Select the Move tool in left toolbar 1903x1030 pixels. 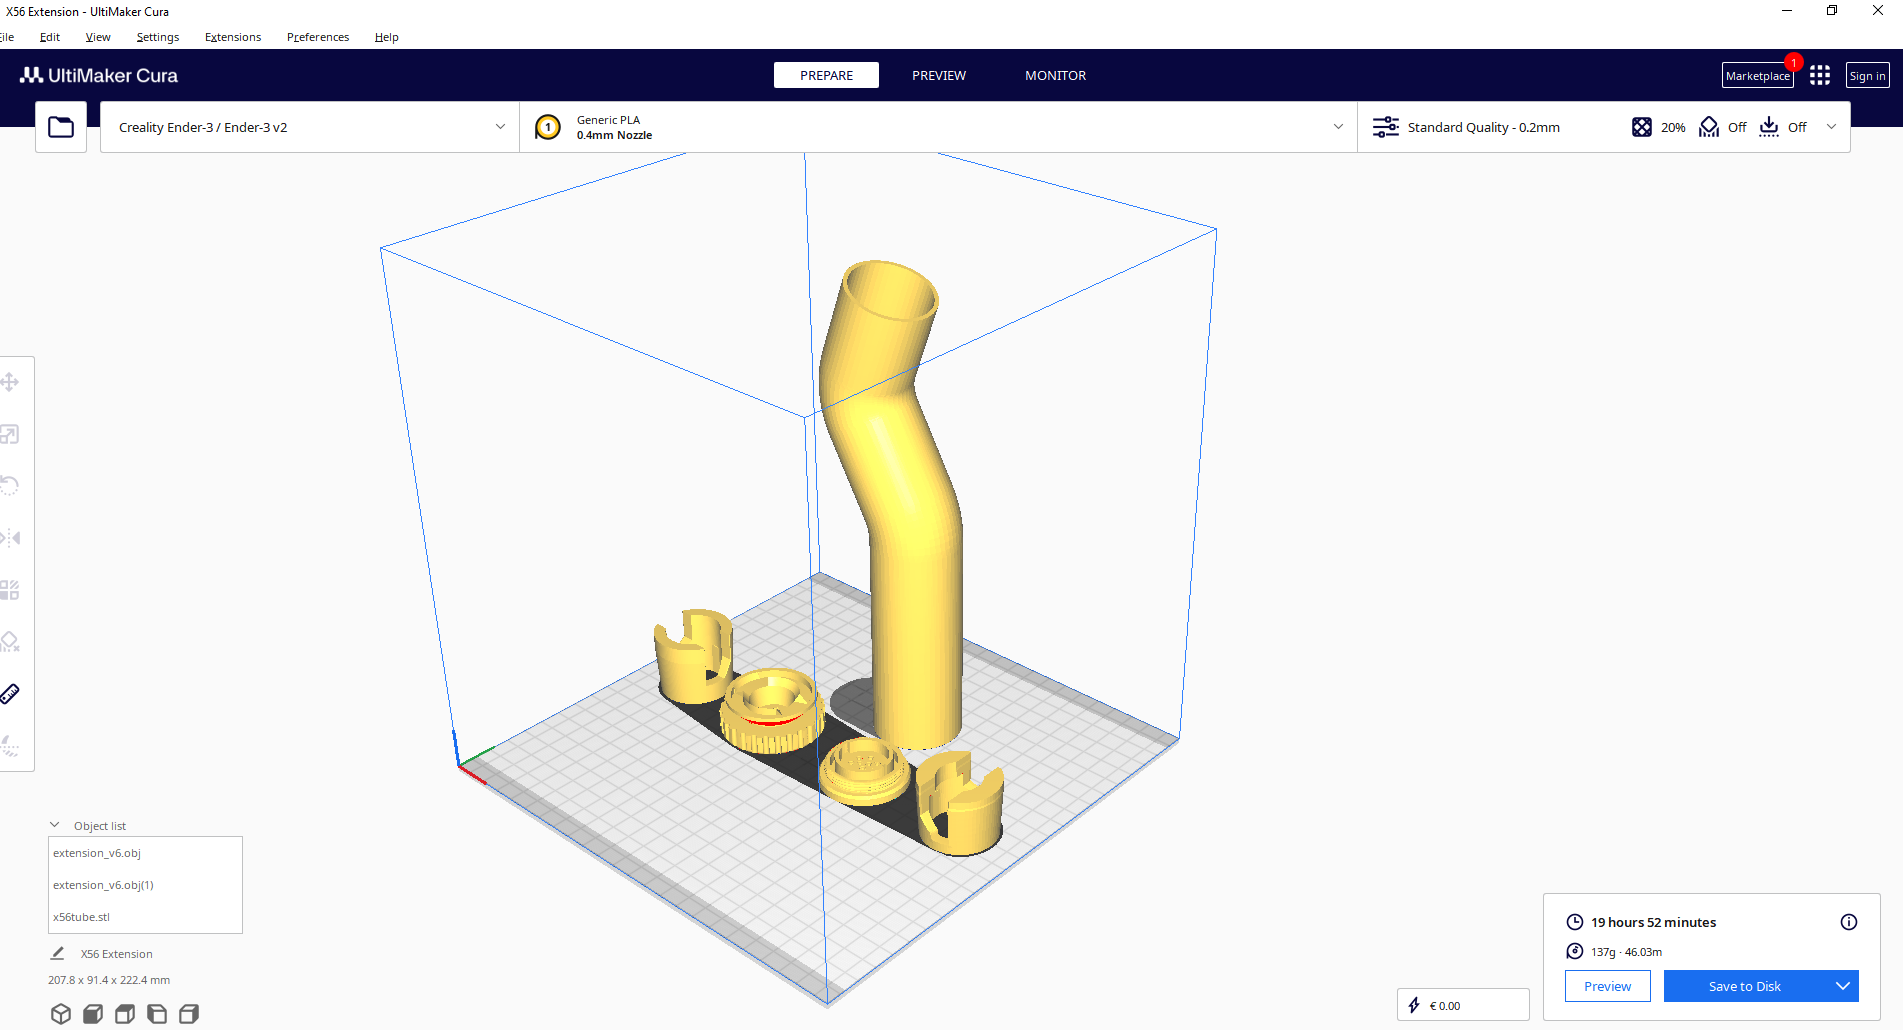tap(10, 382)
